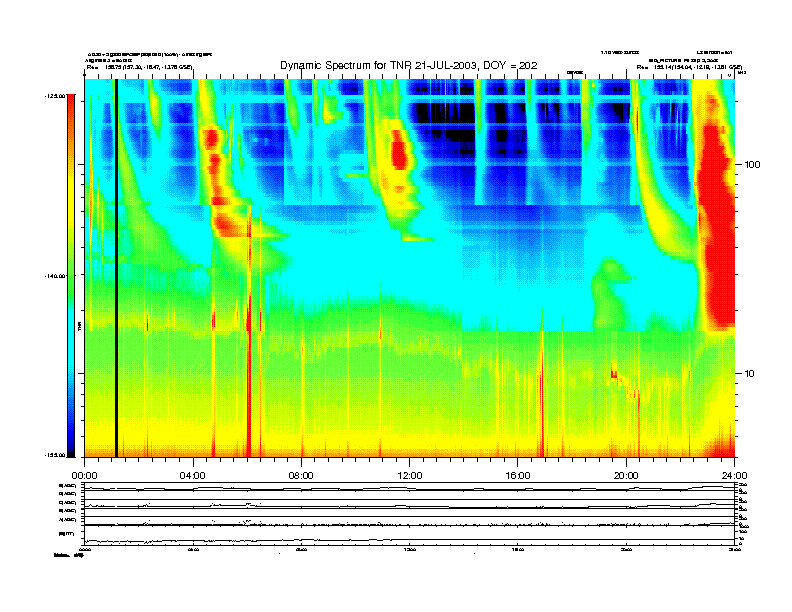Click the 16:00 time axis label

pos(518,476)
